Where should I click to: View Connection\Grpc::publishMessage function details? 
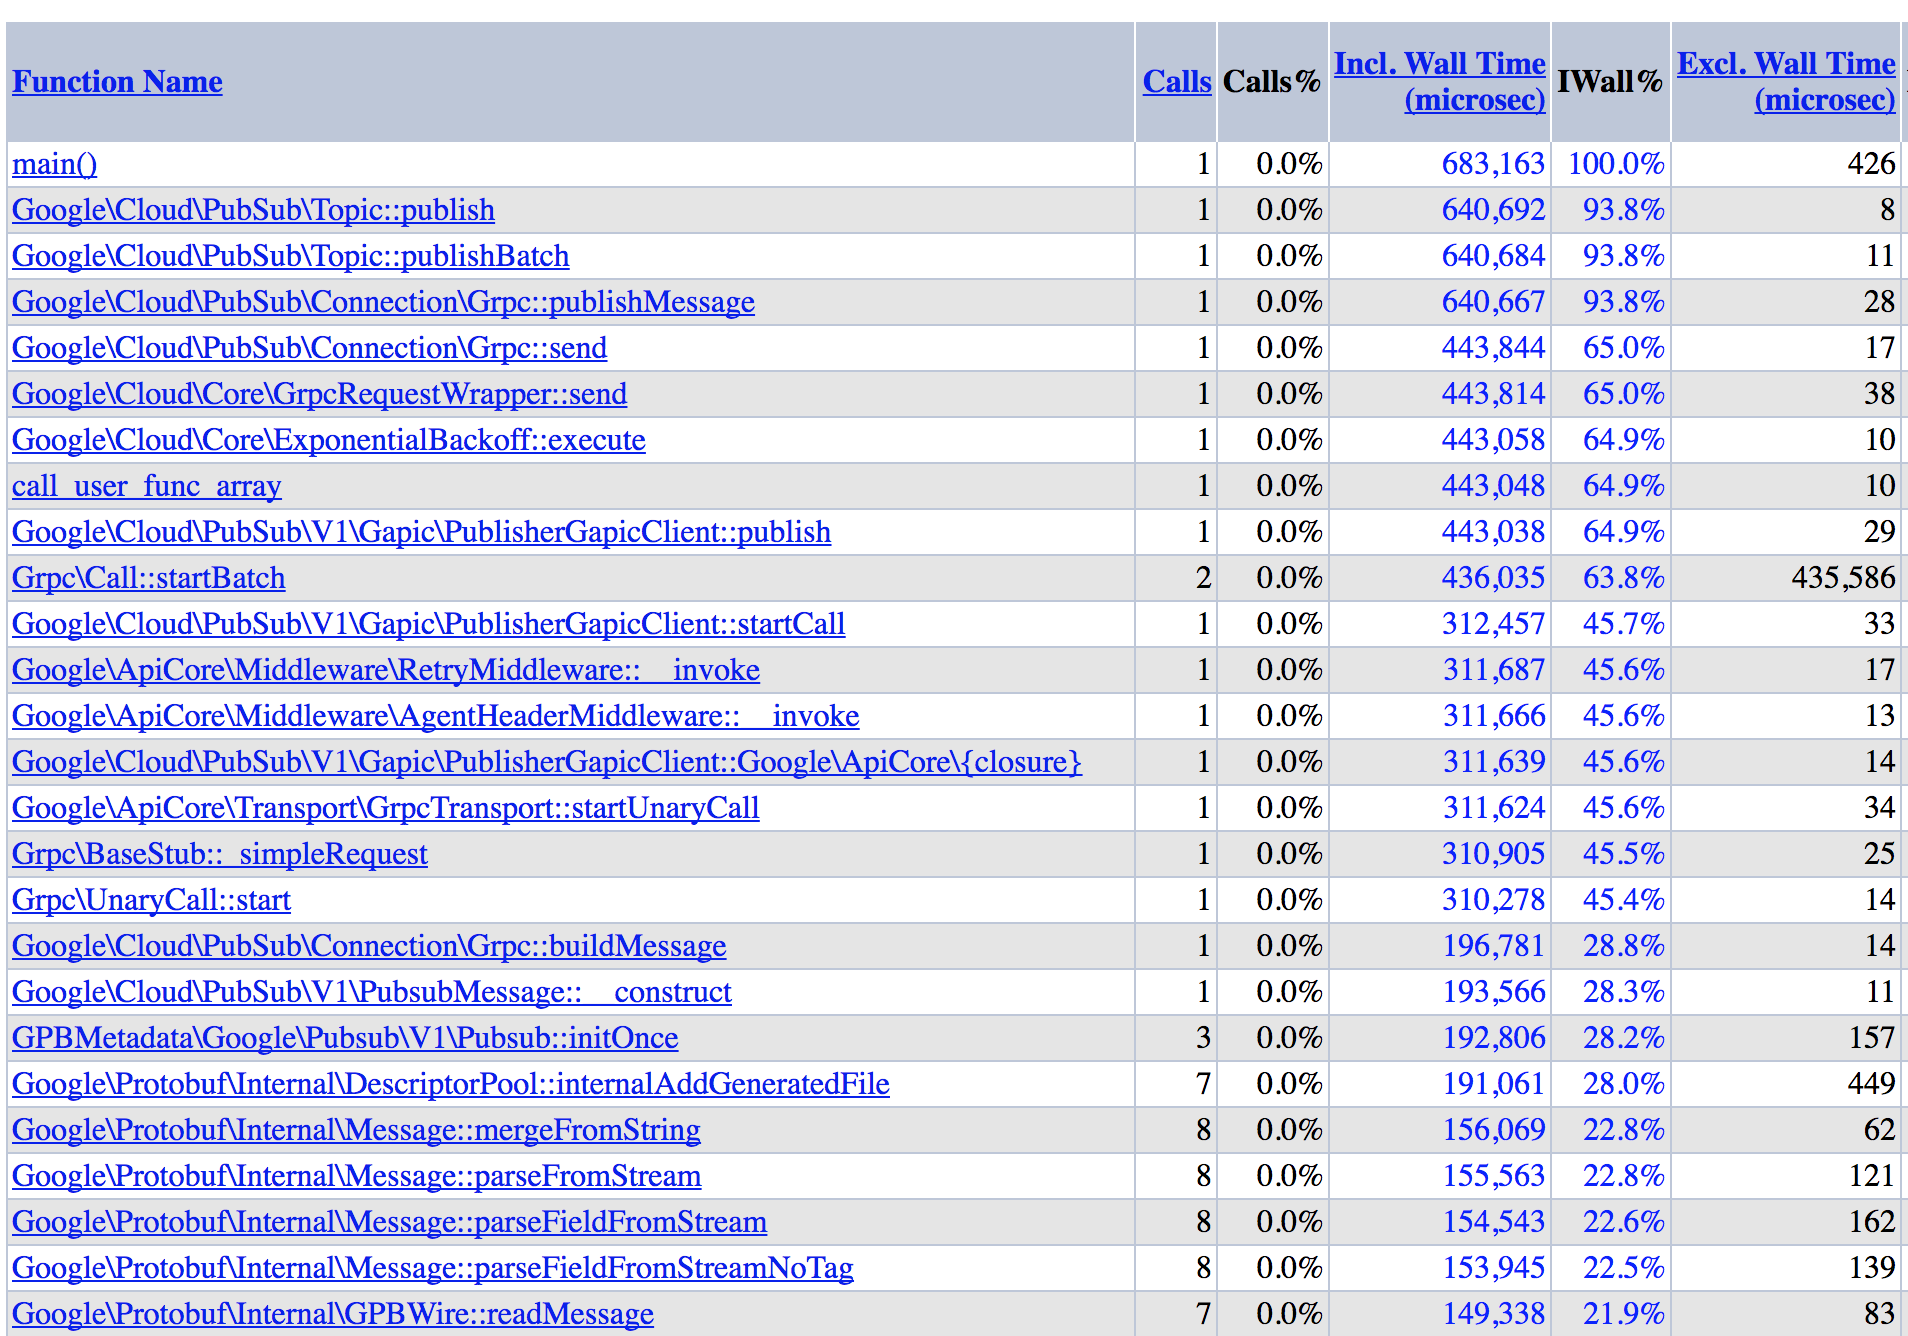383,302
